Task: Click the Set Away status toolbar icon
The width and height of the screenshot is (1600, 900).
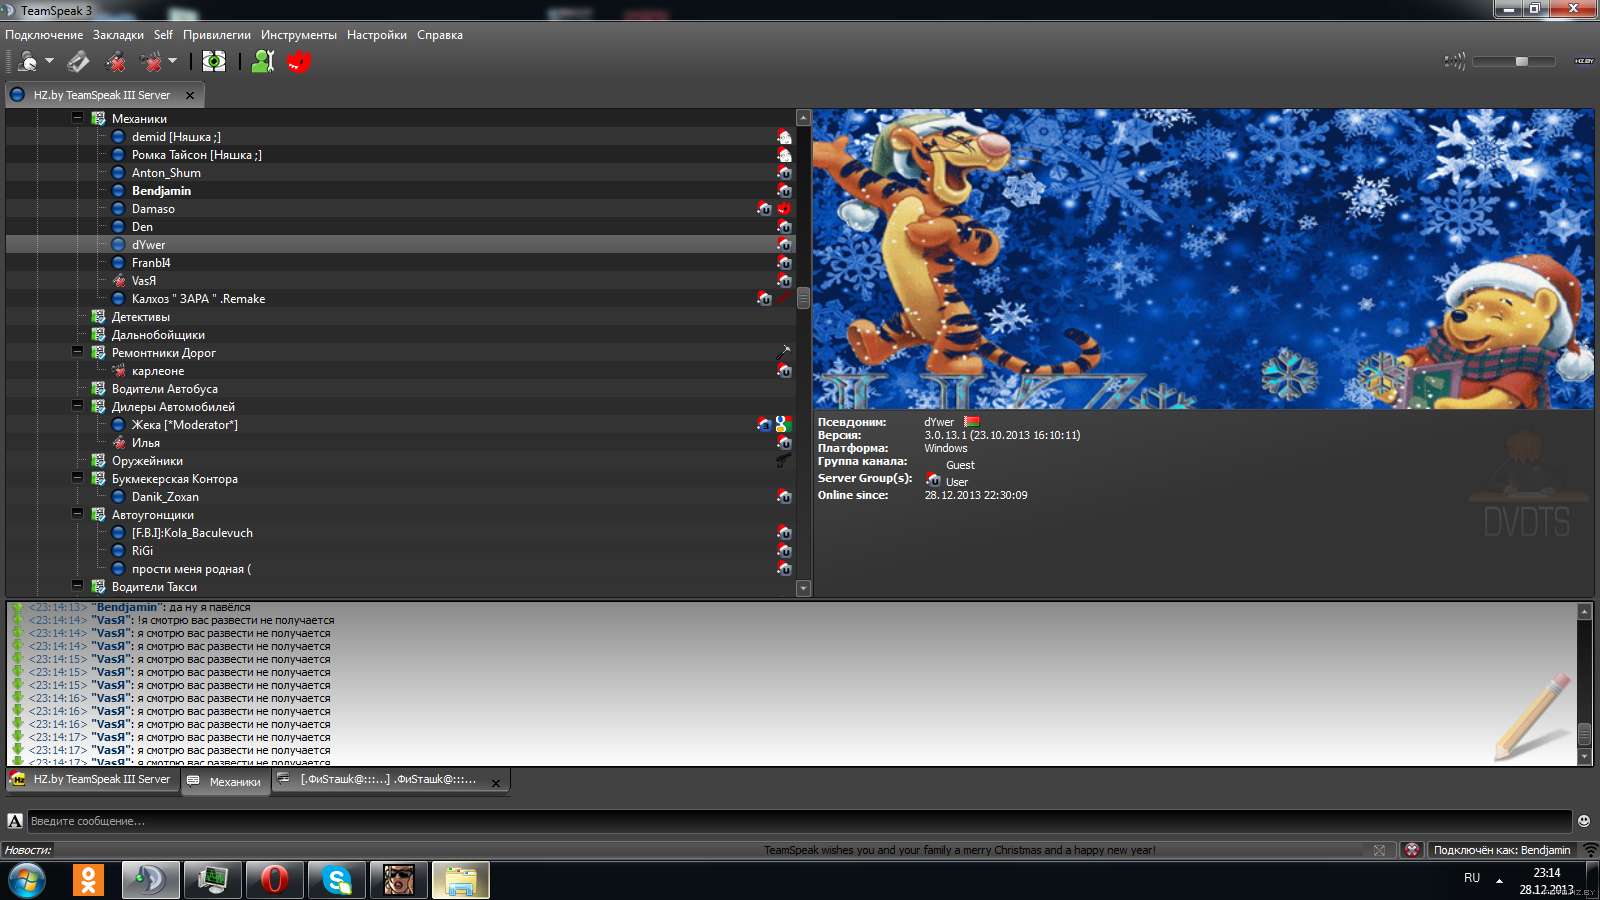Action: pyautogui.click(x=28, y=61)
